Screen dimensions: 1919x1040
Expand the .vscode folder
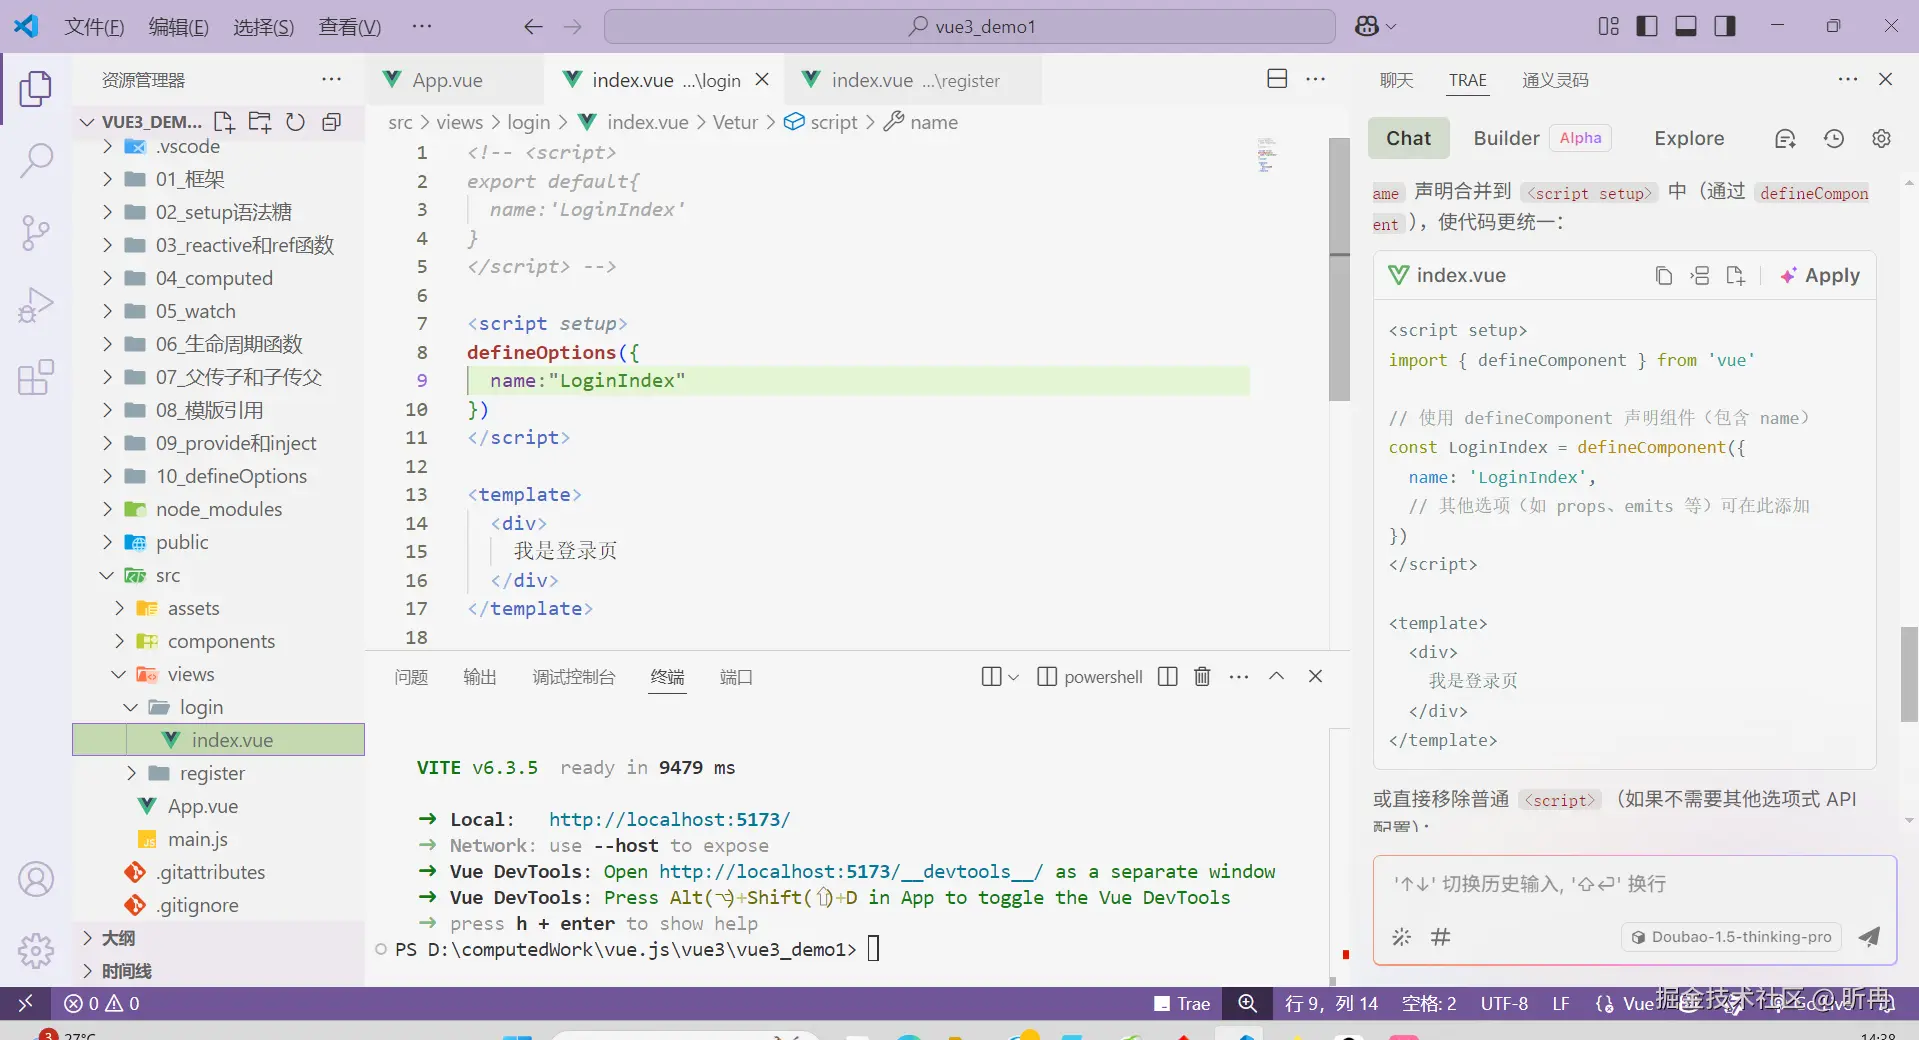coord(107,147)
